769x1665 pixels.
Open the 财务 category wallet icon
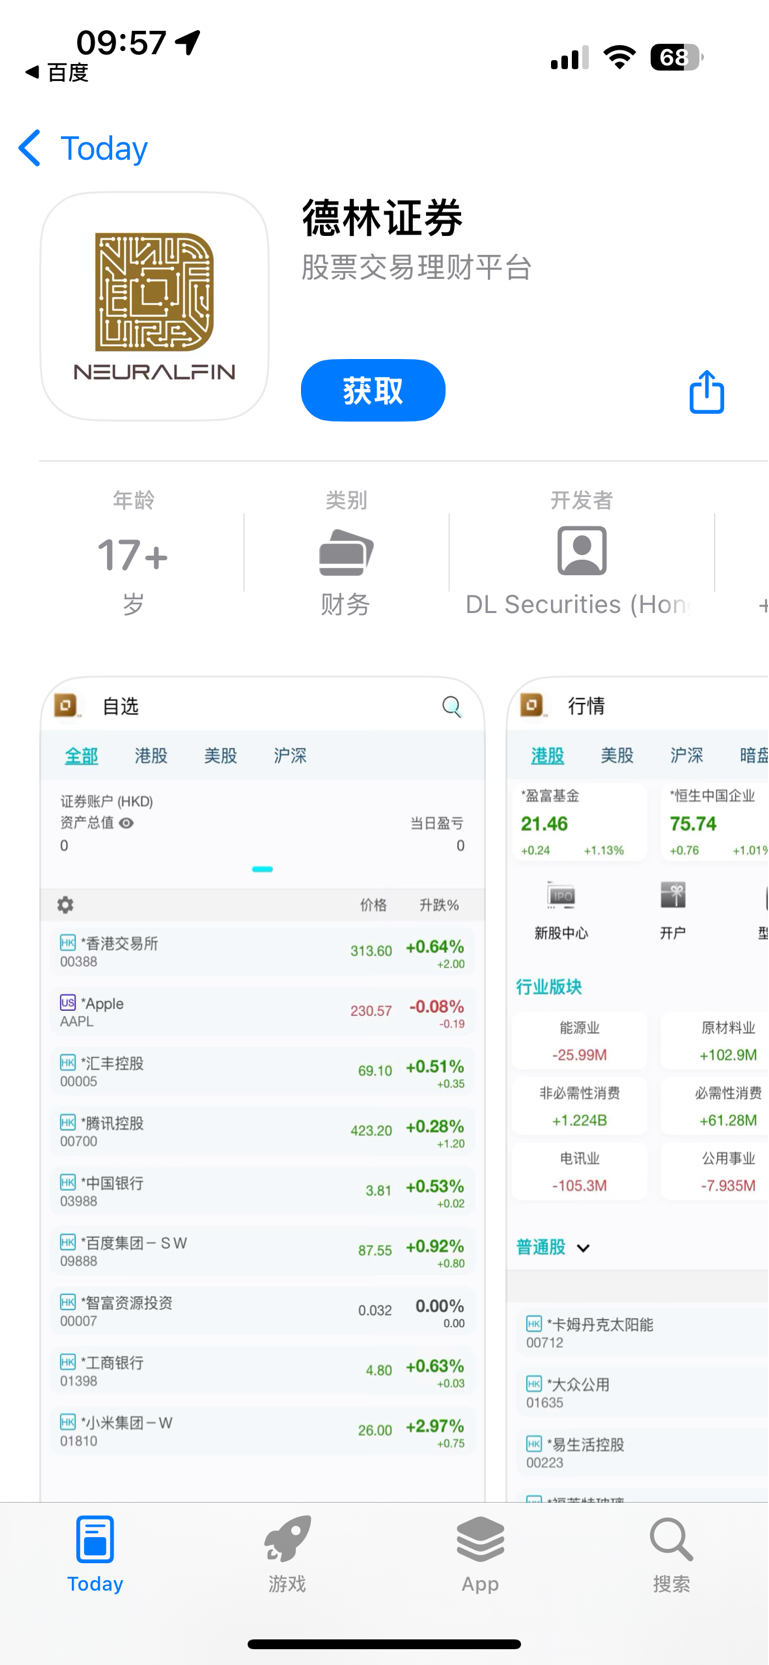(346, 552)
